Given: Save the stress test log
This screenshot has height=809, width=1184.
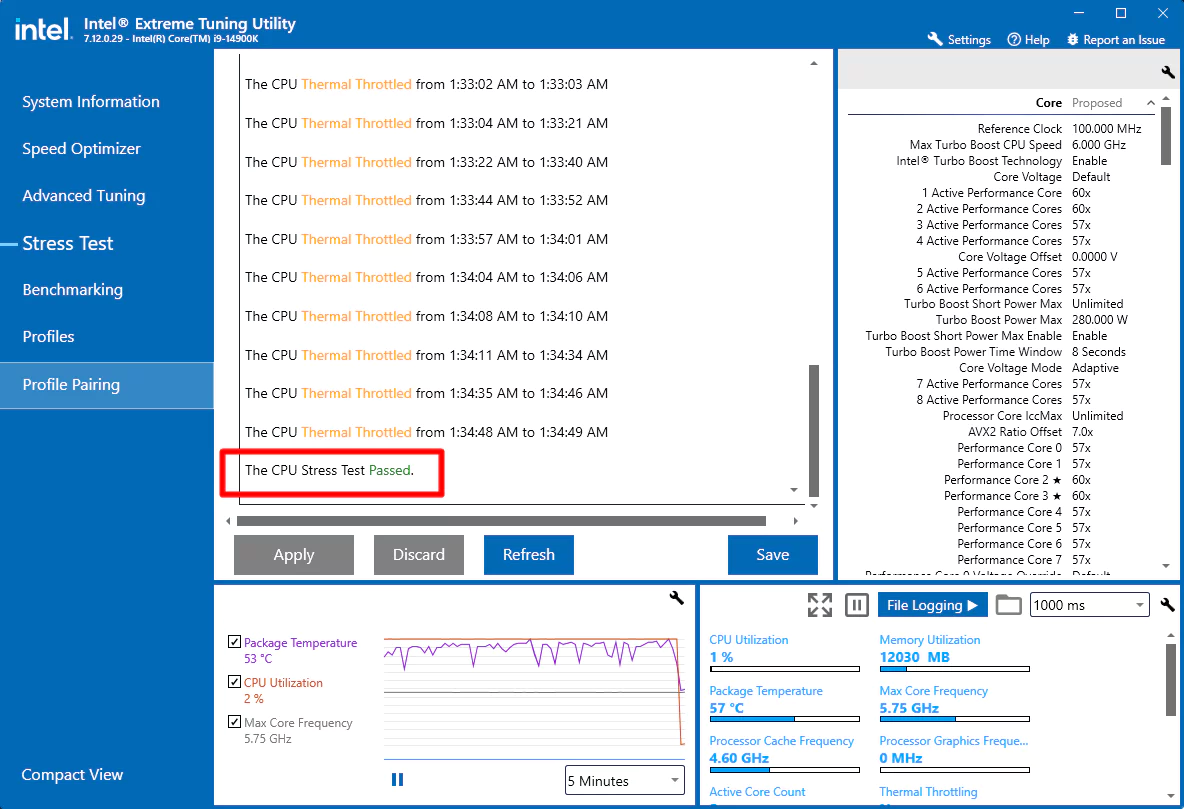Looking at the screenshot, I should click(772, 554).
